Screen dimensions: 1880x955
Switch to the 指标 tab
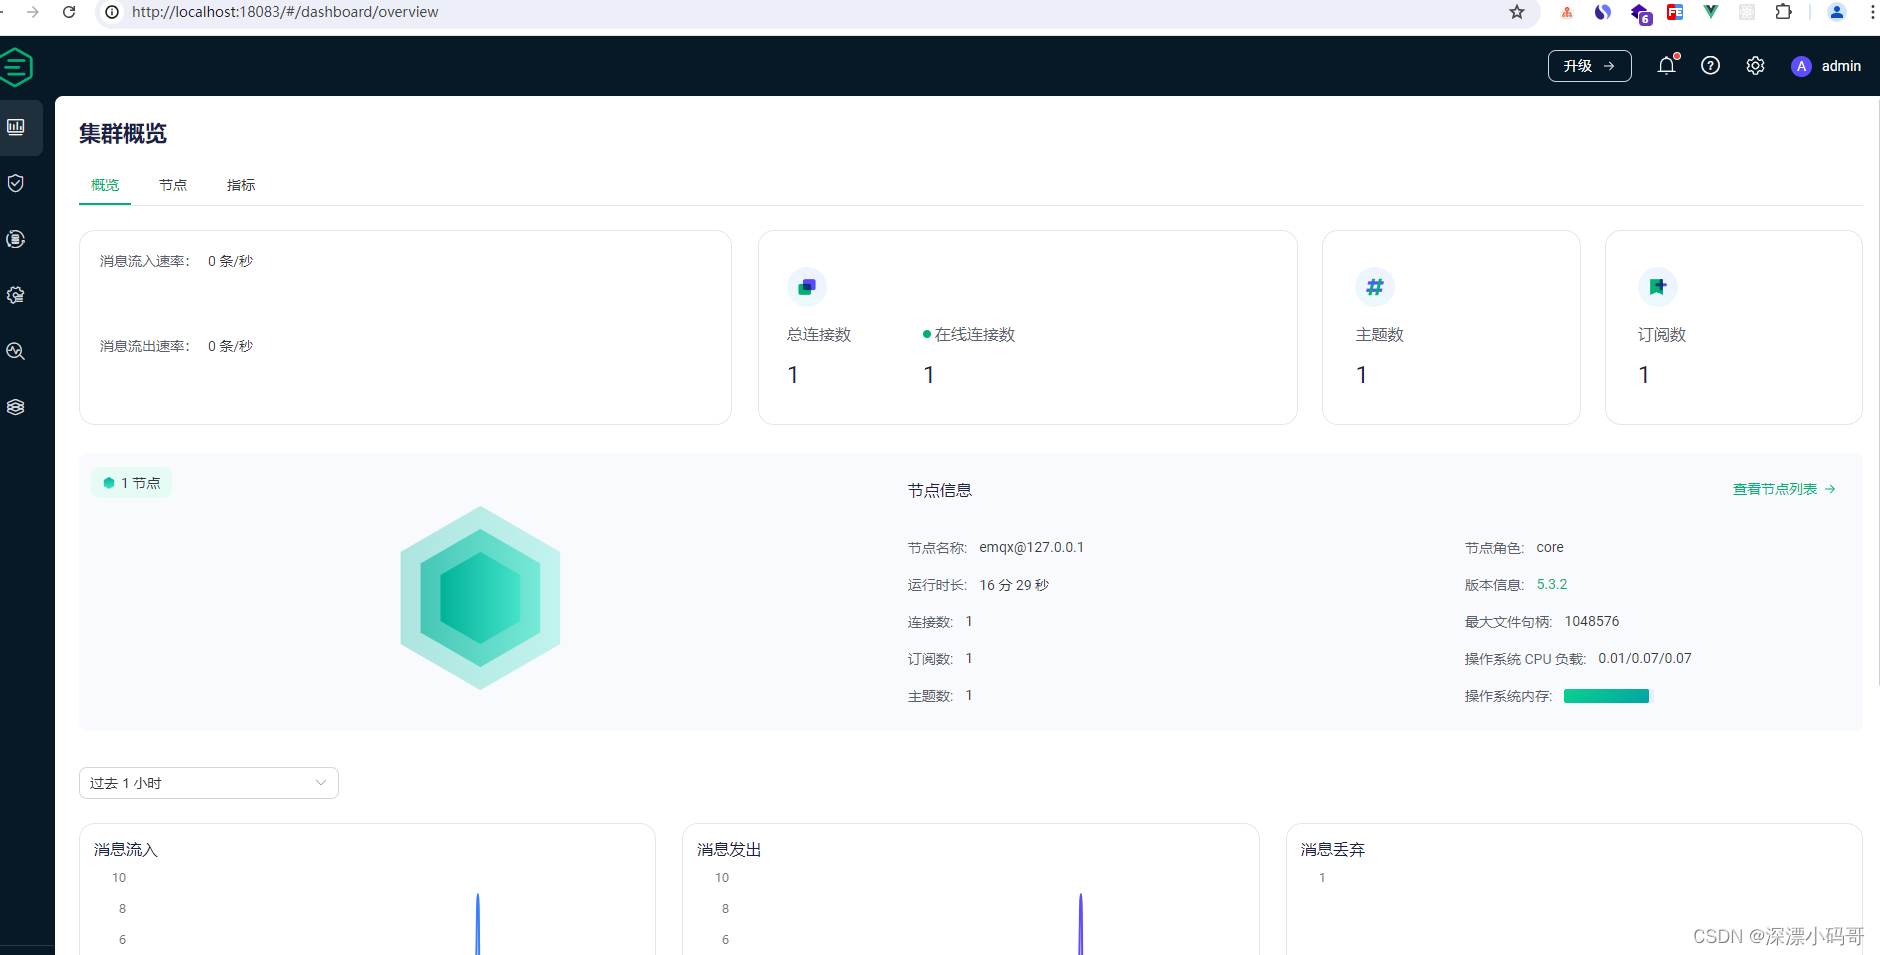point(241,185)
